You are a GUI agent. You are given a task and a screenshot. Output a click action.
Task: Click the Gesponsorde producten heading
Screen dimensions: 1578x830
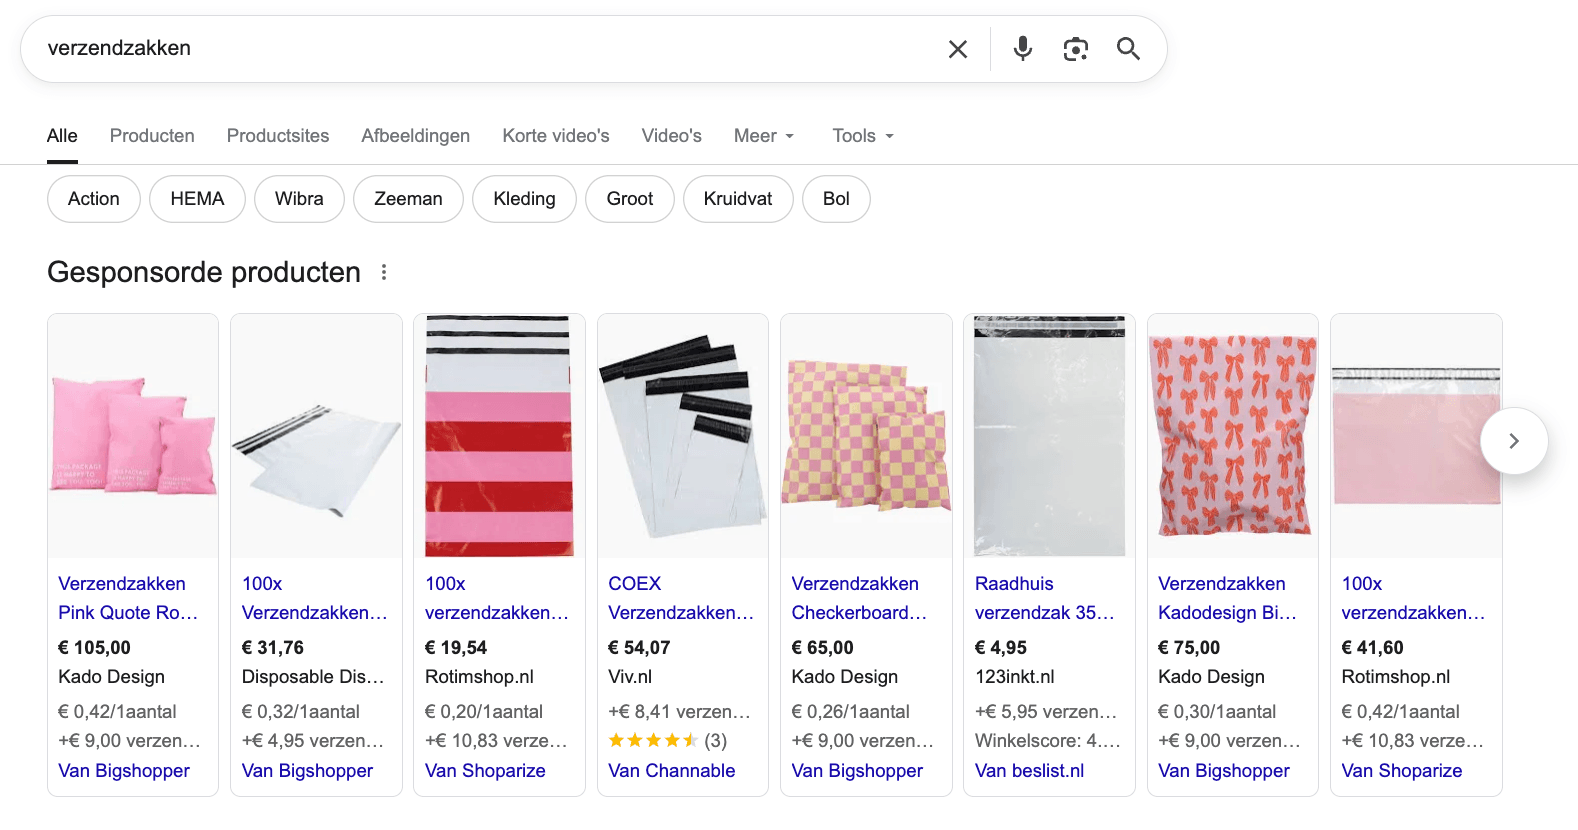(204, 272)
